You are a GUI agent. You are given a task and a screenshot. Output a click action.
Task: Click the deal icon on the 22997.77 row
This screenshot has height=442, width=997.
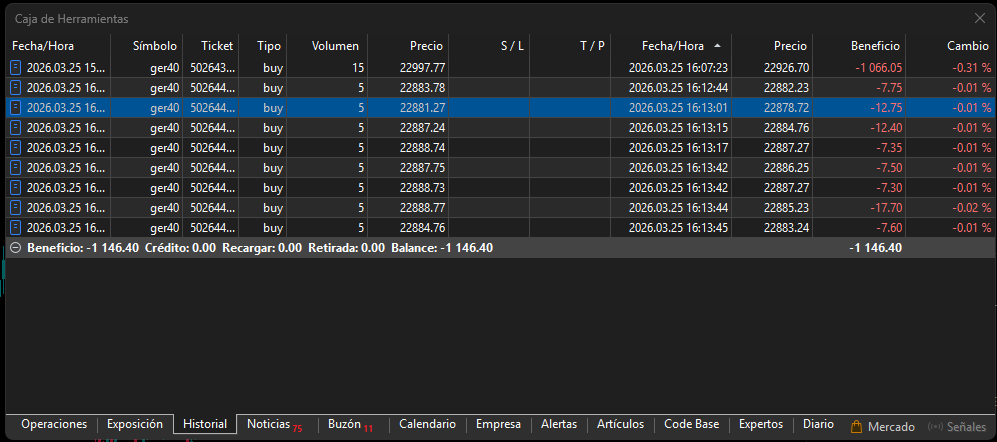coord(16,67)
